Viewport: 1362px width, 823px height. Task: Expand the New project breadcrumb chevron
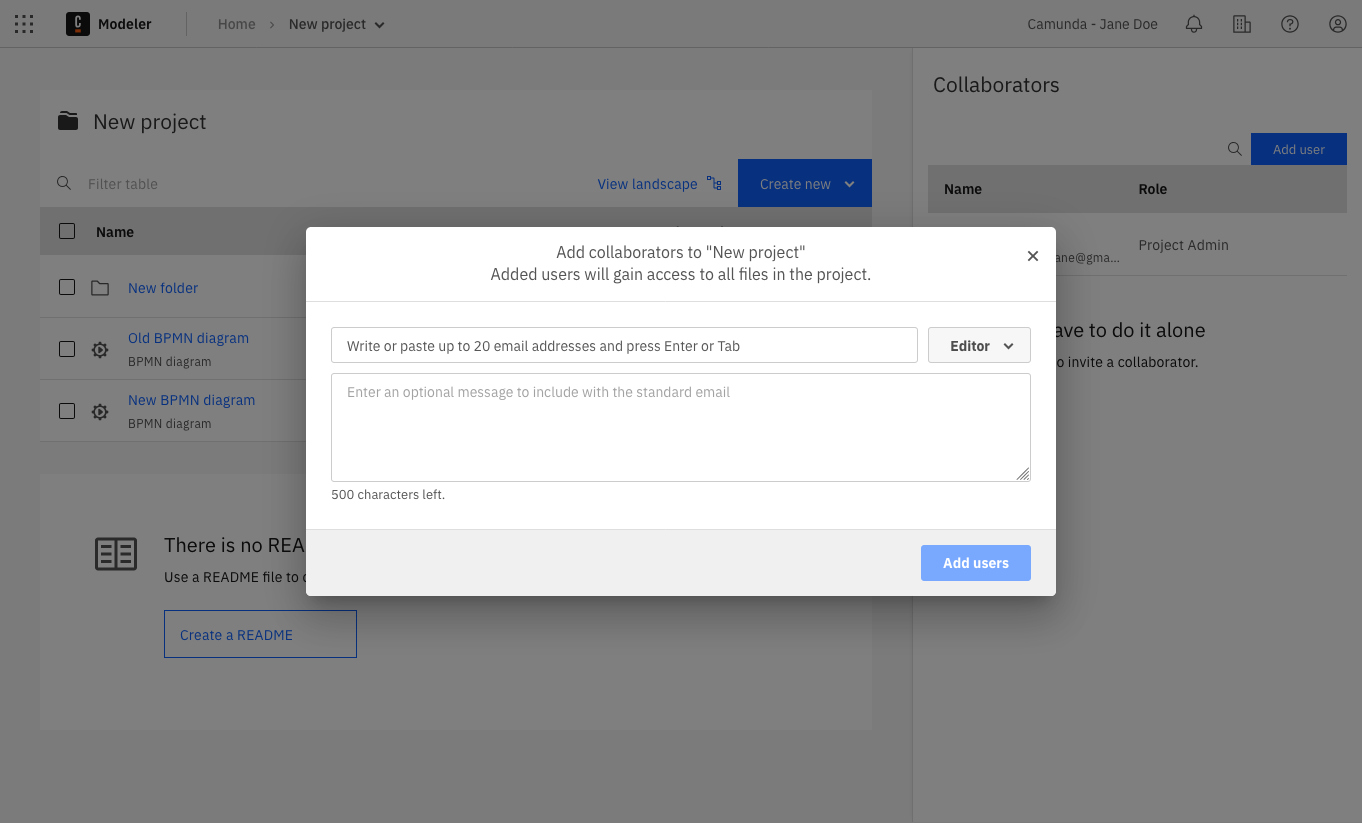click(x=379, y=25)
